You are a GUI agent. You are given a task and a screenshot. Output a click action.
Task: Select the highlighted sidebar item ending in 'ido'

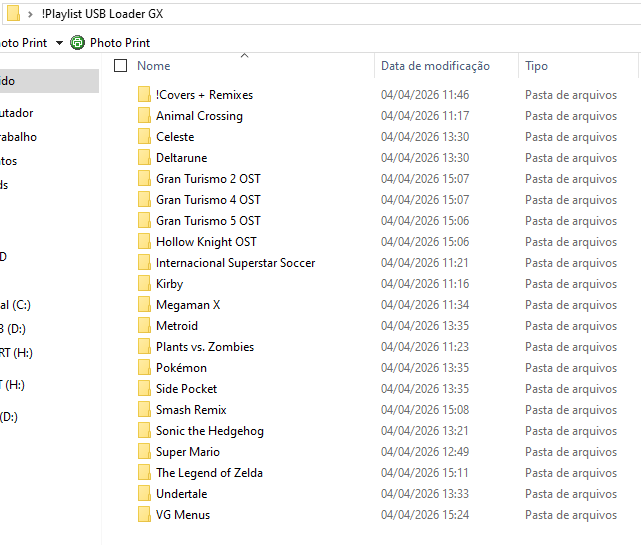[x=49, y=81]
